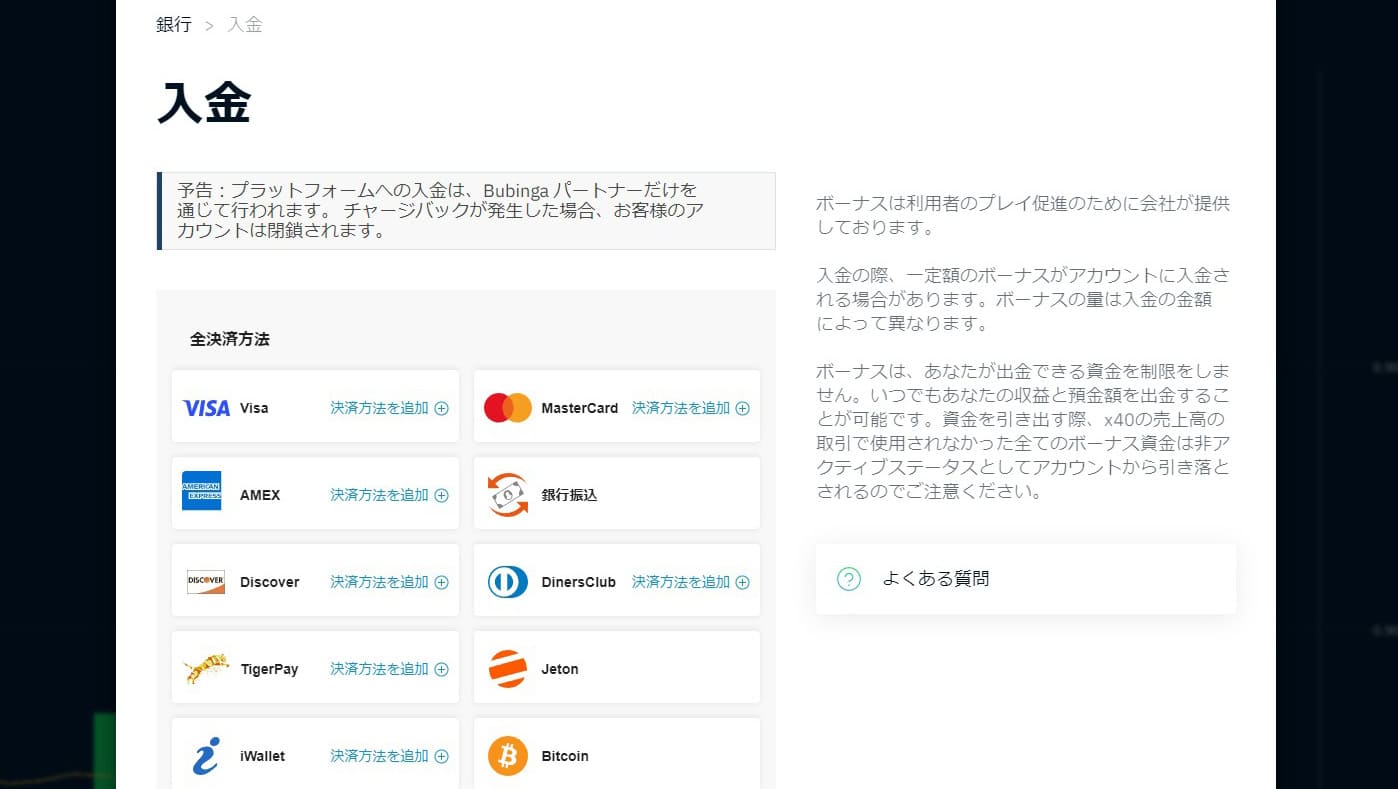Select the Visa payment label
Image resolution: width=1398 pixels, height=789 pixels.
254,408
